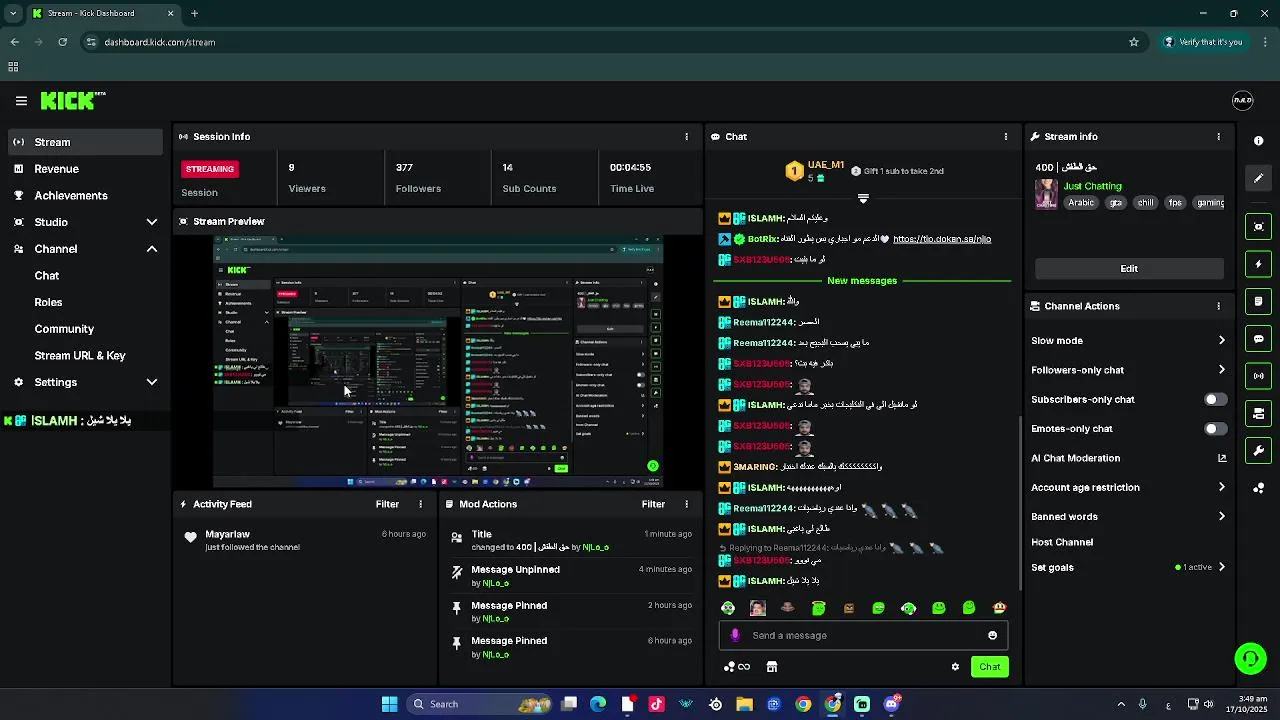Image resolution: width=1280 pixels, height=720 pixels.
Task: Open the emoji picker in message box
Action: click(x=992, y=635)
